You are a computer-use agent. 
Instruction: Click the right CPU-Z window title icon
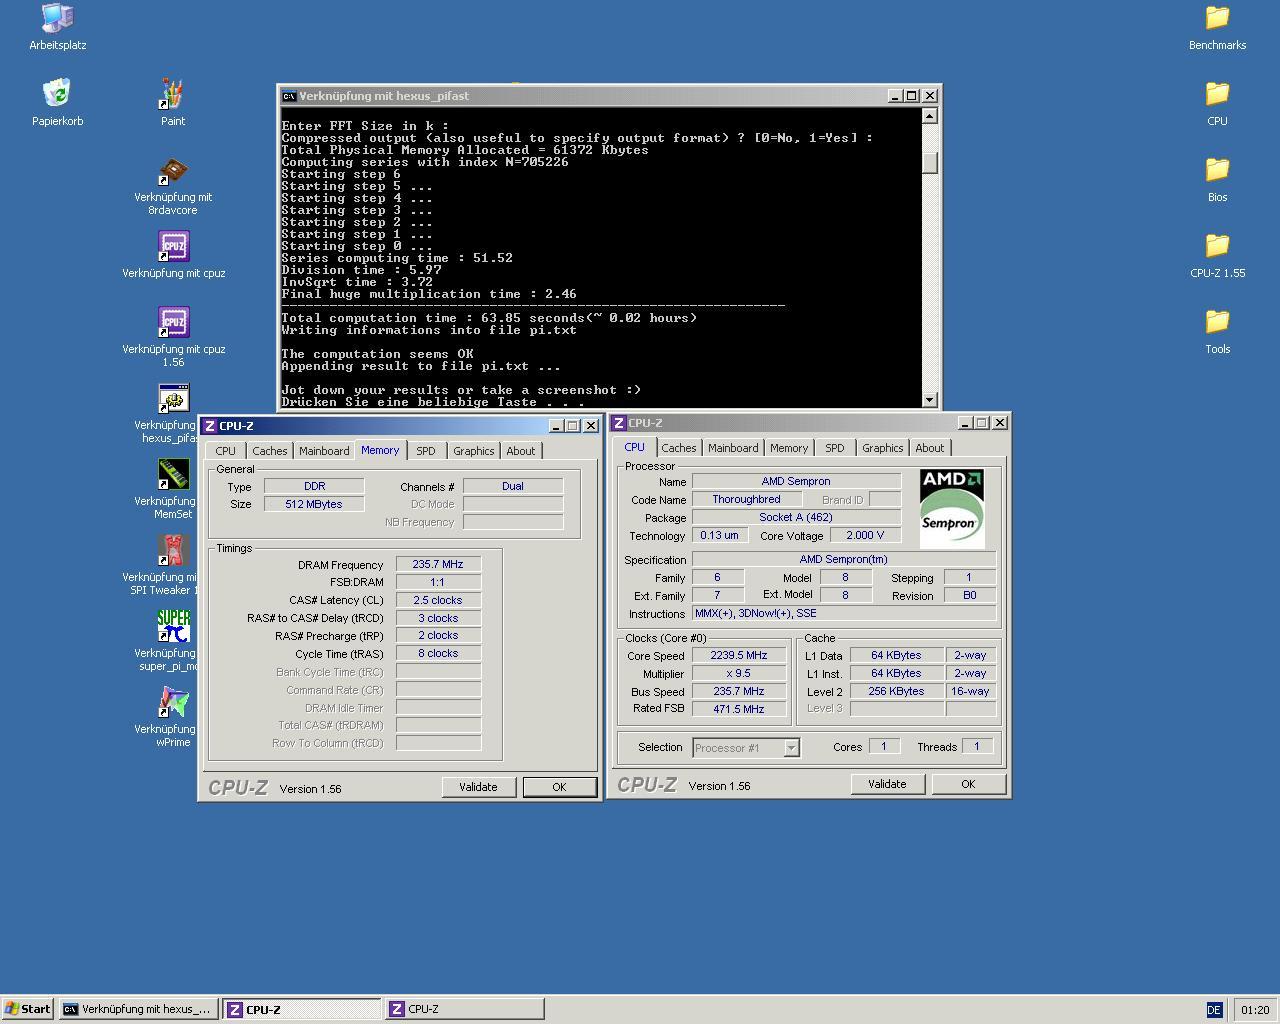619,423
